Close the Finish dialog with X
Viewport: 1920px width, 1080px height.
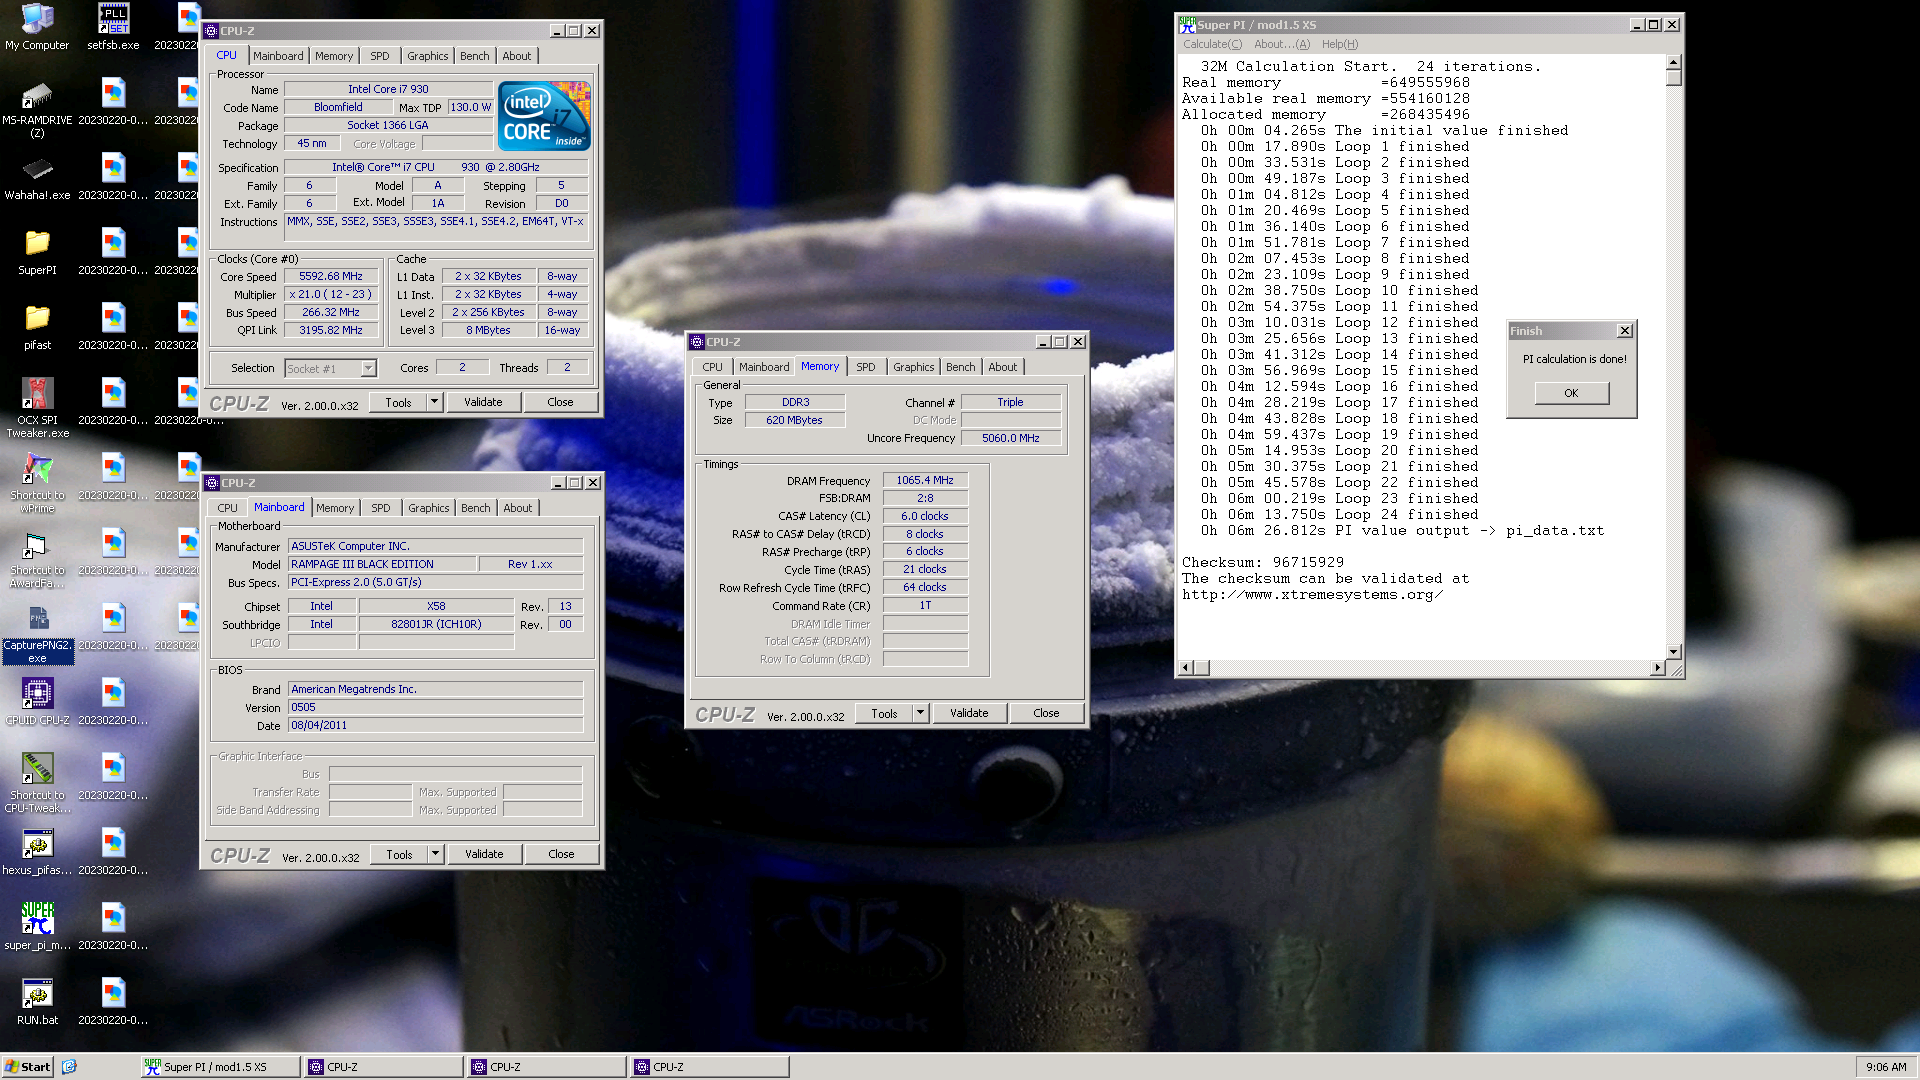click(1624, 331)
